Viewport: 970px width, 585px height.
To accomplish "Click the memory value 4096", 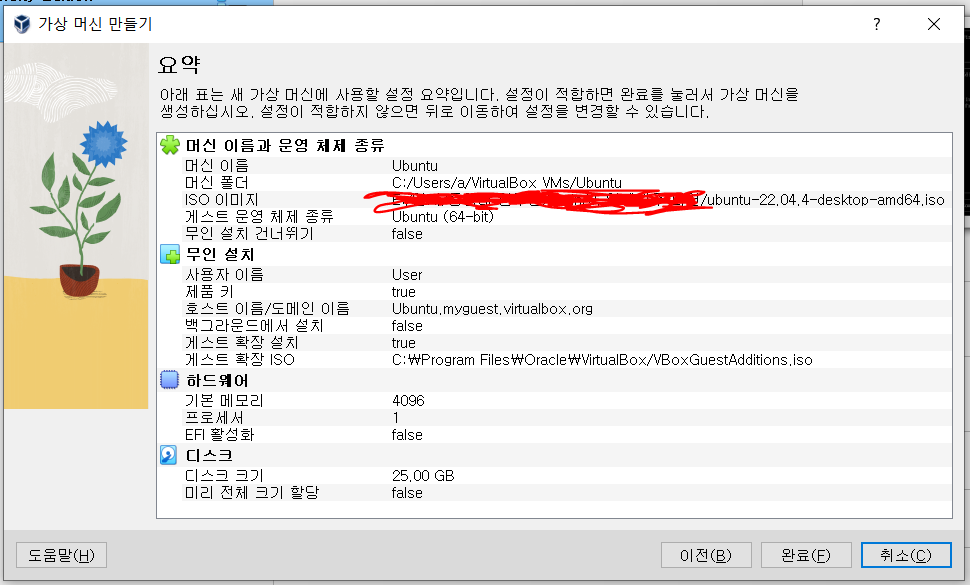I will click(408, 401).
